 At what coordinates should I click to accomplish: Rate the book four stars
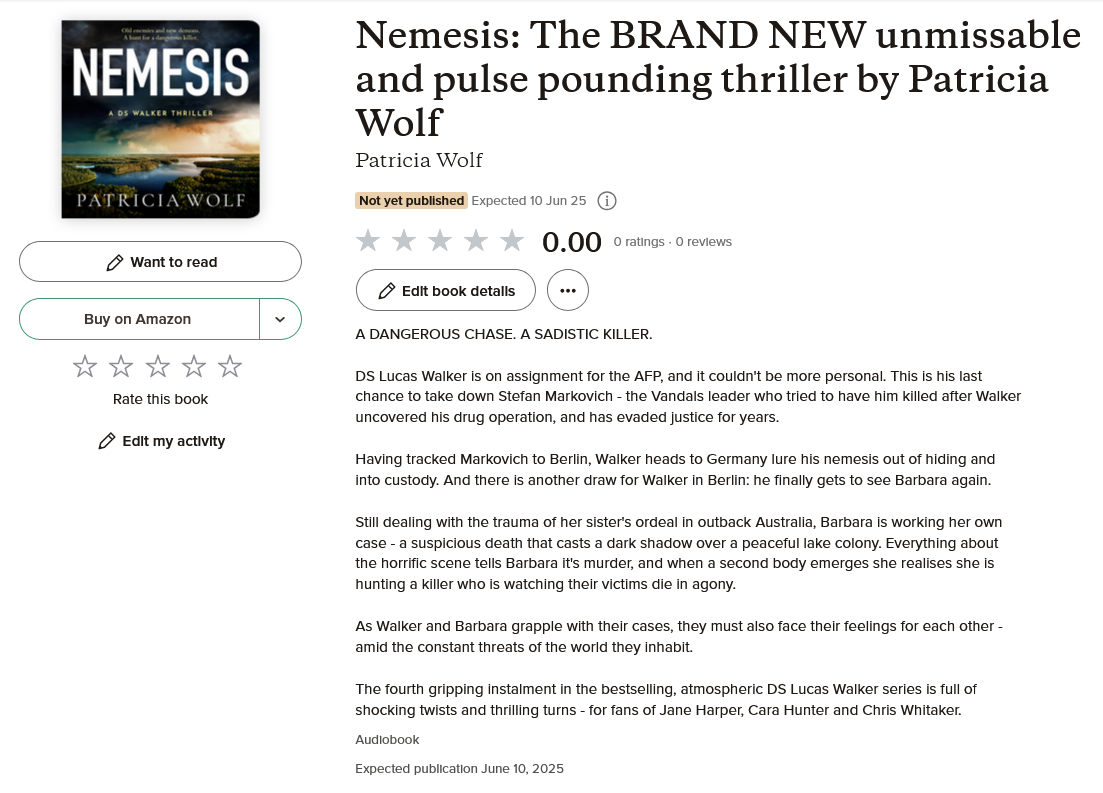[193, 366]
